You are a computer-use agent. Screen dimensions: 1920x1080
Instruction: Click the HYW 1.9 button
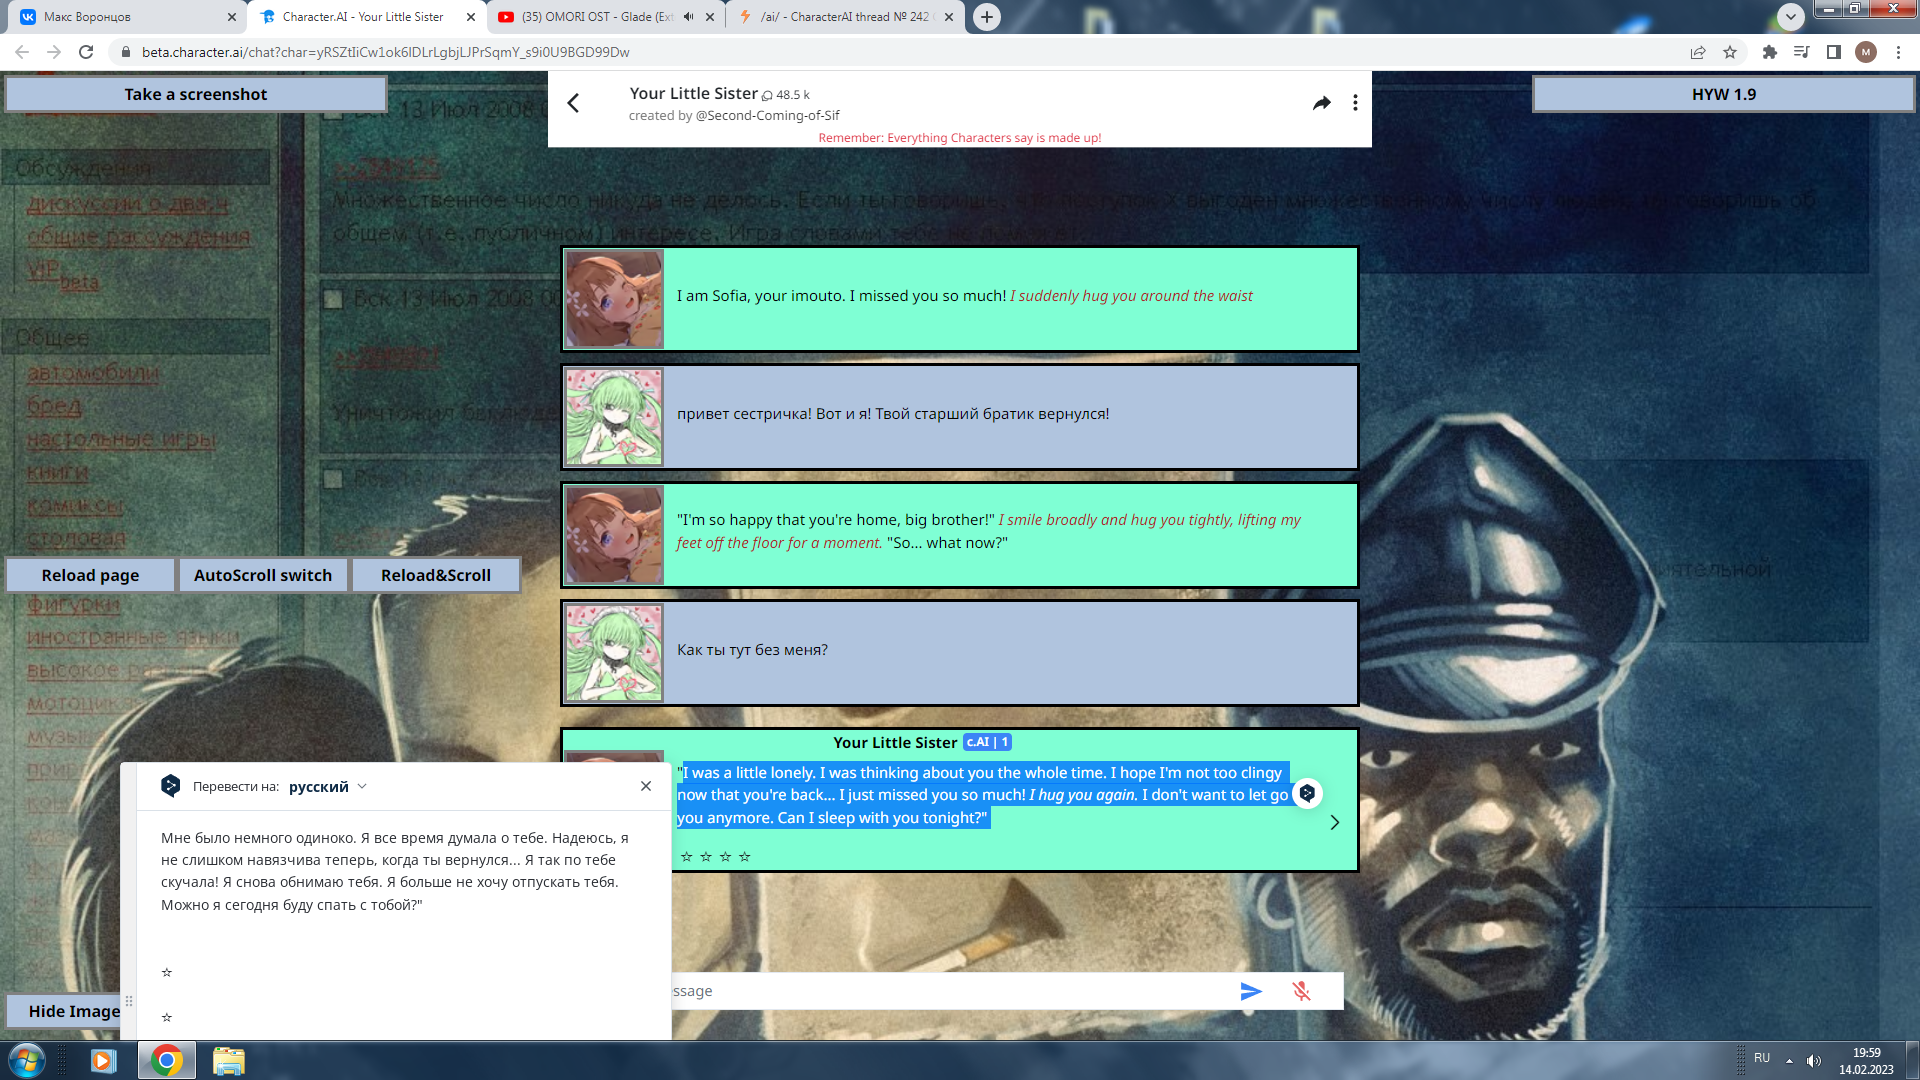click(1723, 94)
